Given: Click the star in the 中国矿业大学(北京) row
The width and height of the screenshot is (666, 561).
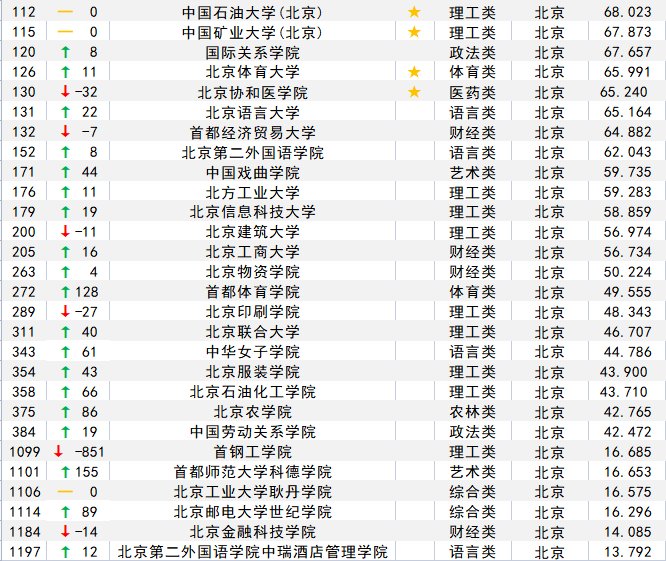Looking at the screenshot, I should (414, 32).
